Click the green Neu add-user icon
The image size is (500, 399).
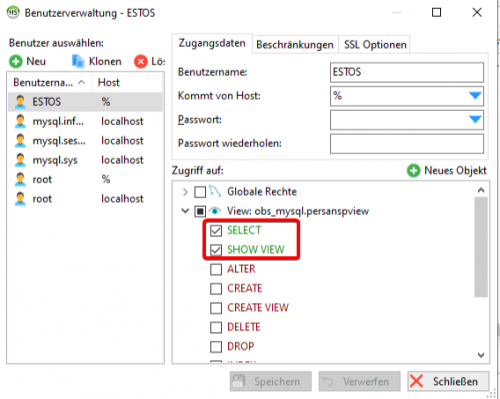pyautogui.click(x=16, y=62)
